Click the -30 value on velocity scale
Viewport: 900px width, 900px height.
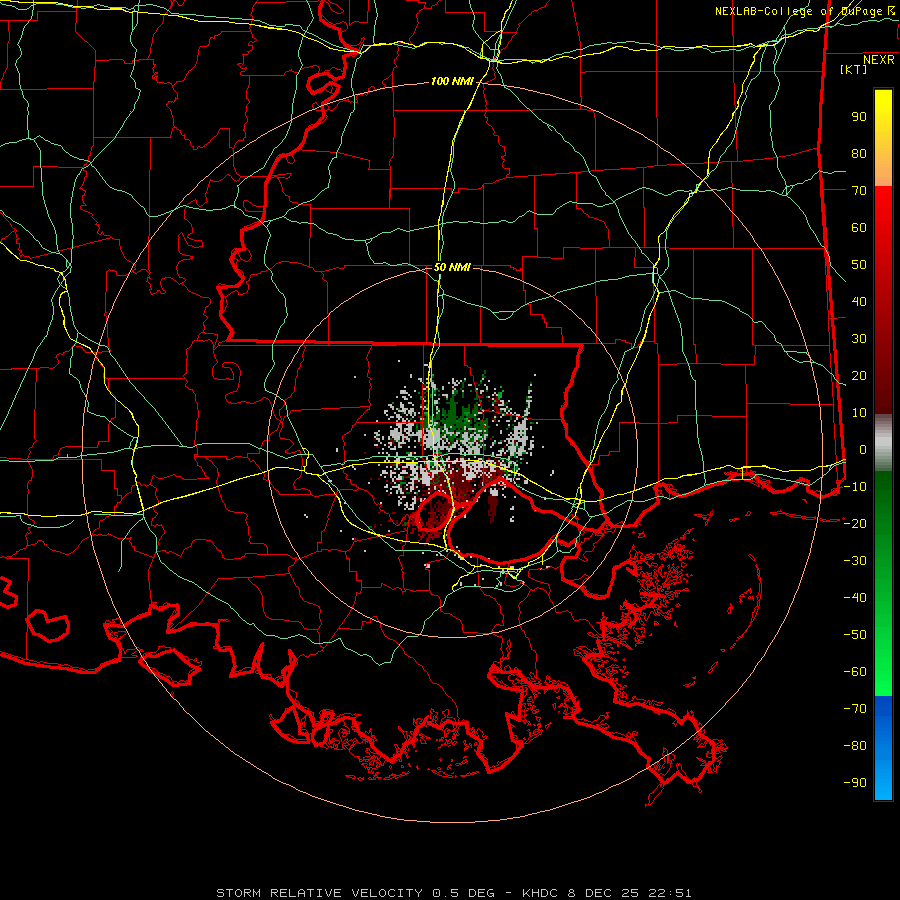[855, 561]
